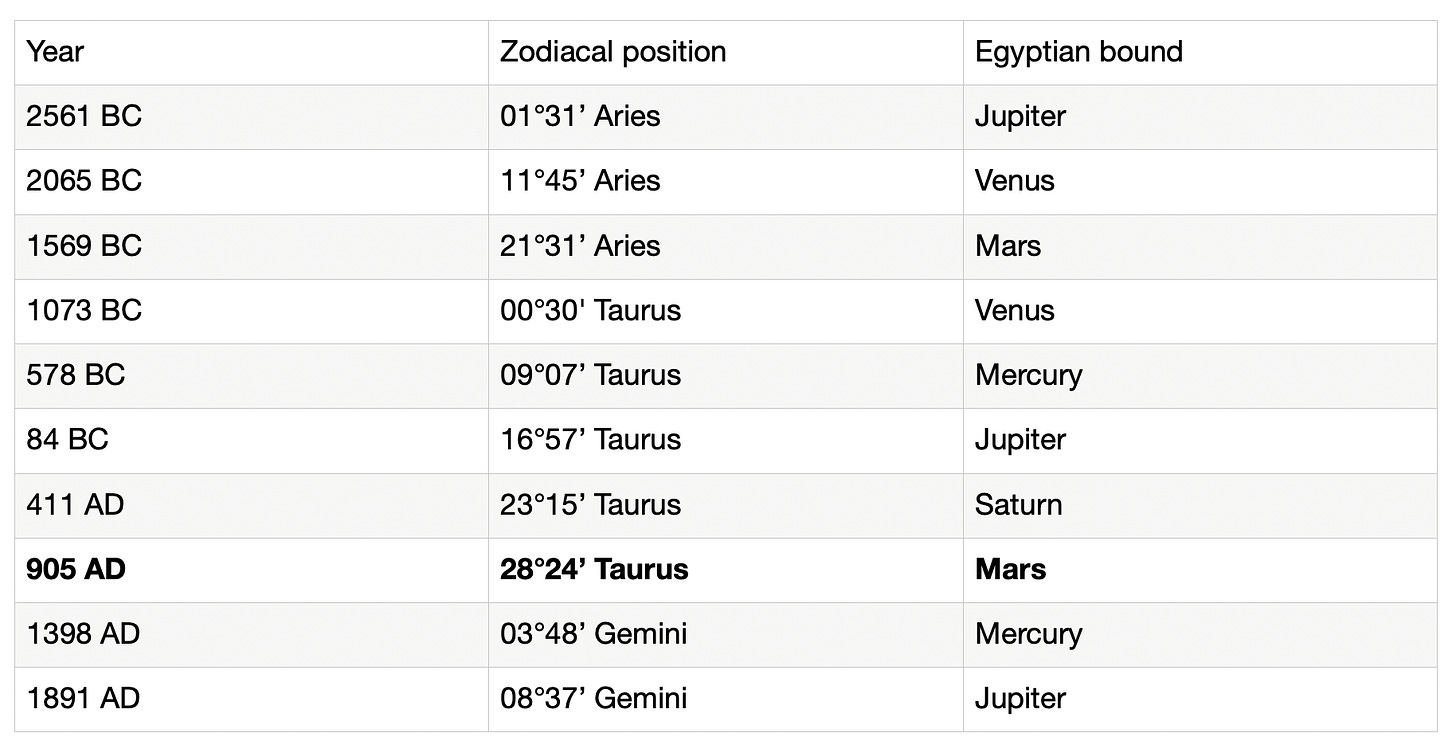Select the Saturn bound cell
The height and width of the screenshot is (749, 1456).
[x=1201, y=506]
